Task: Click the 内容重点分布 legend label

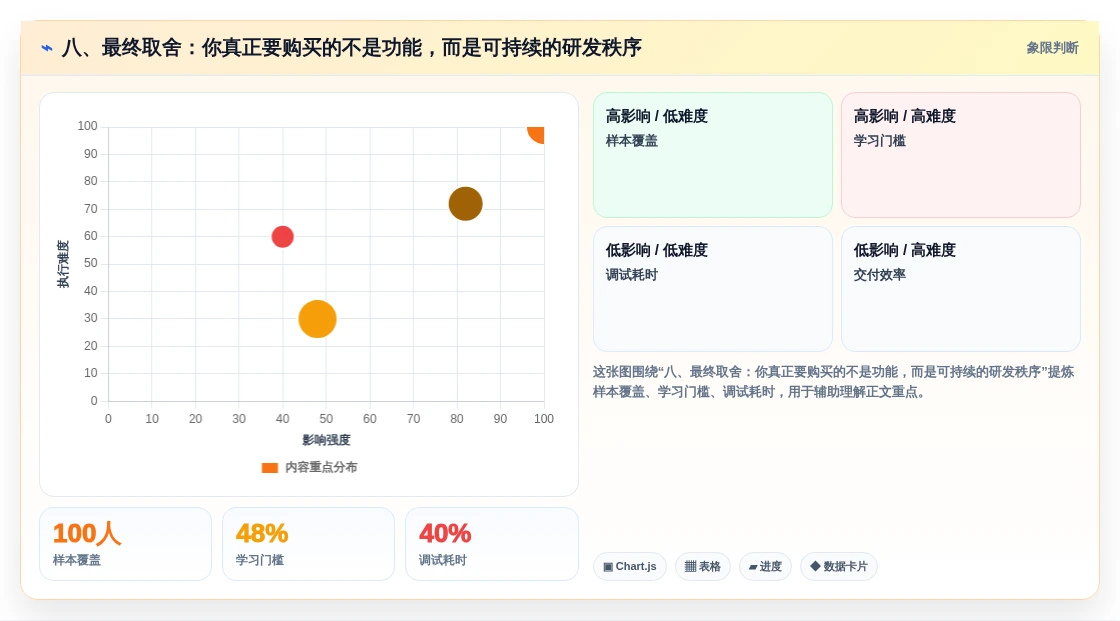Action: pyautogui.click(x=321, y=467)
